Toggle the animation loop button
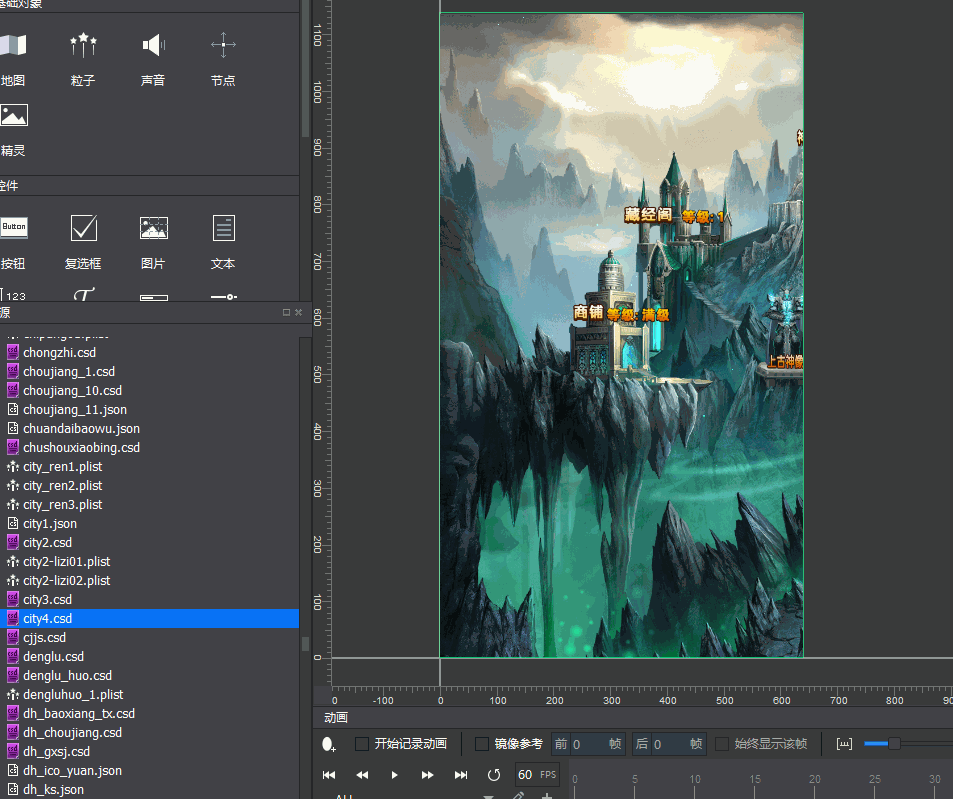The height and width of the screenshot is (799, 953). (x=493, y=775)
